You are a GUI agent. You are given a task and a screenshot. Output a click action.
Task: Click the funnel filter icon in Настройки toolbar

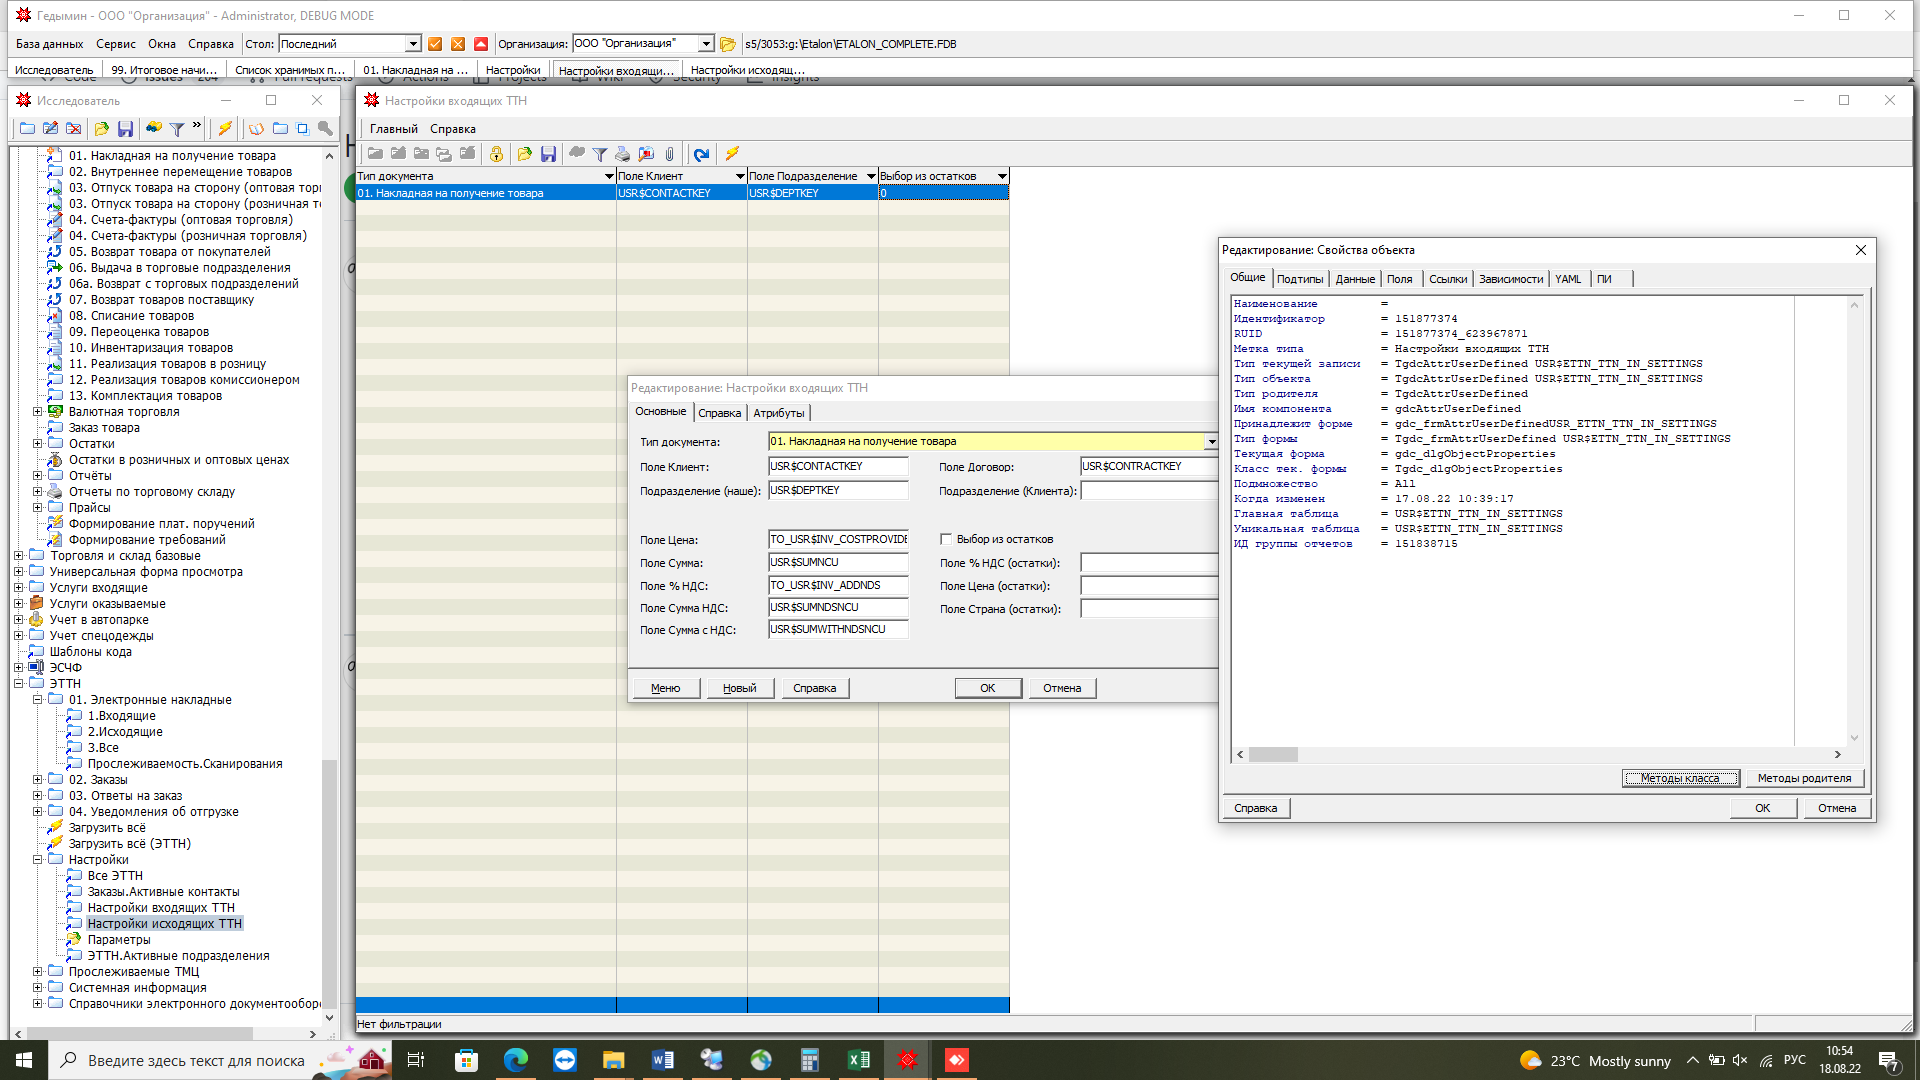599,154
